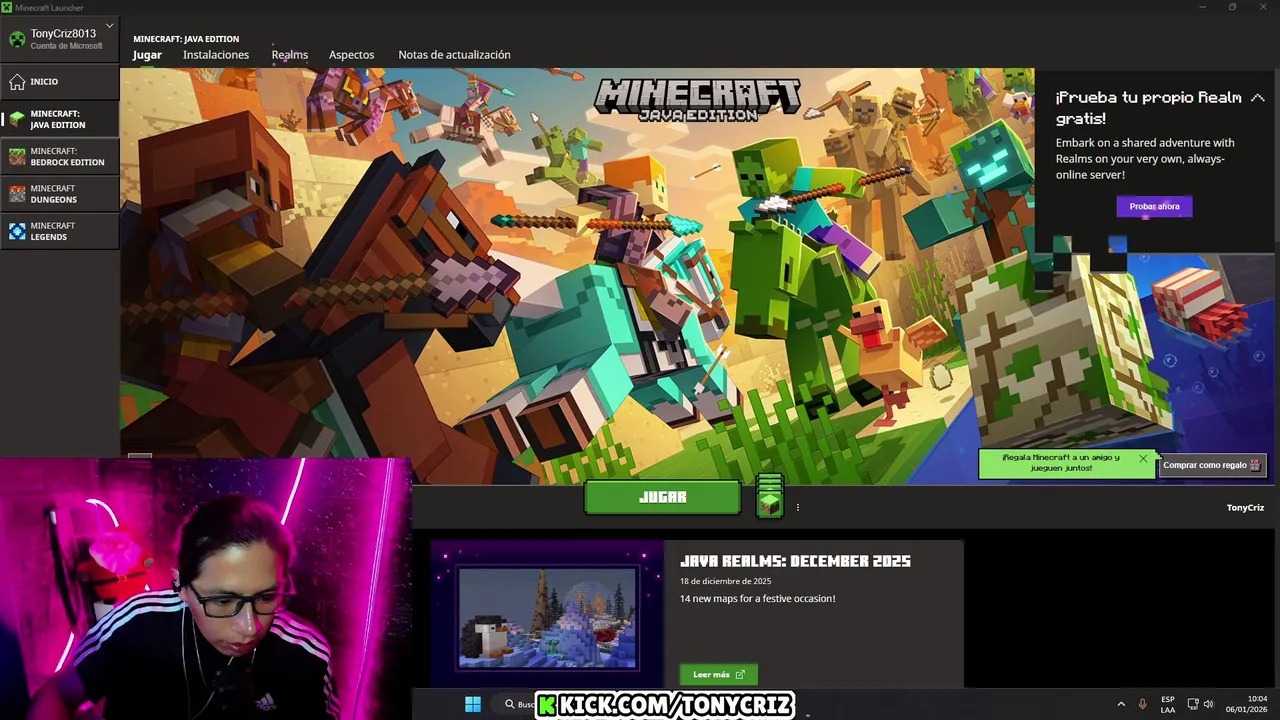Show hidden system tray icons
1280x720 pixels.
tap(1120, 704)
